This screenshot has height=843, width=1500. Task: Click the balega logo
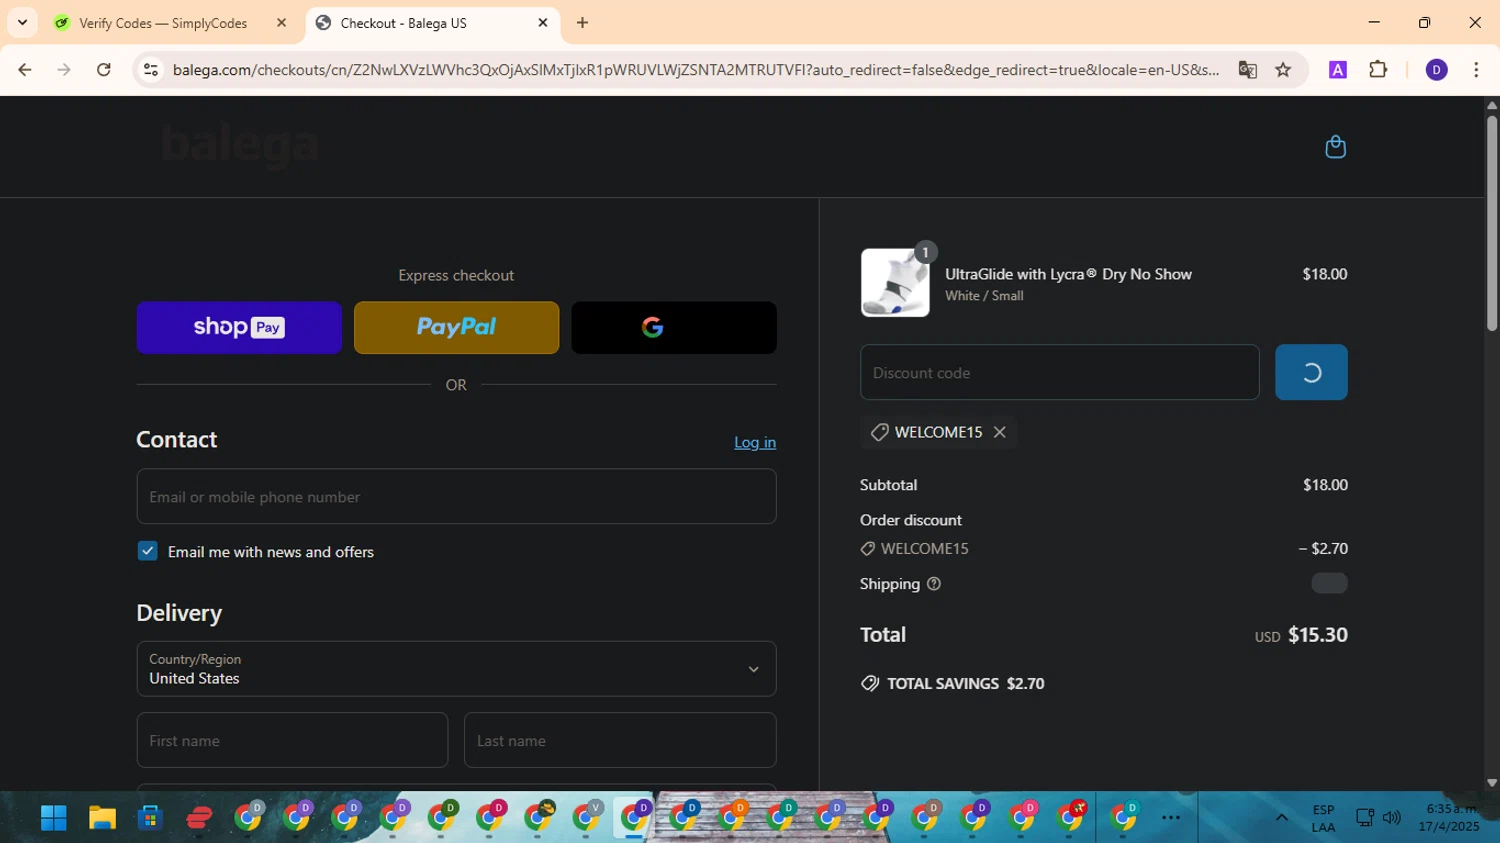pyautogui.click(x=240, y=146)
